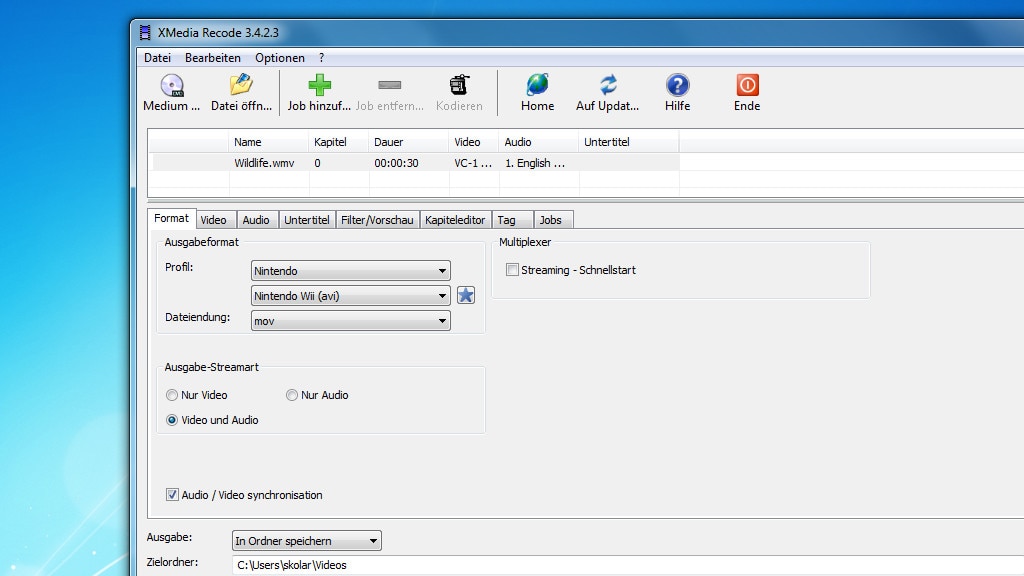Open the Bearbeiten menu

click(212, 58)
